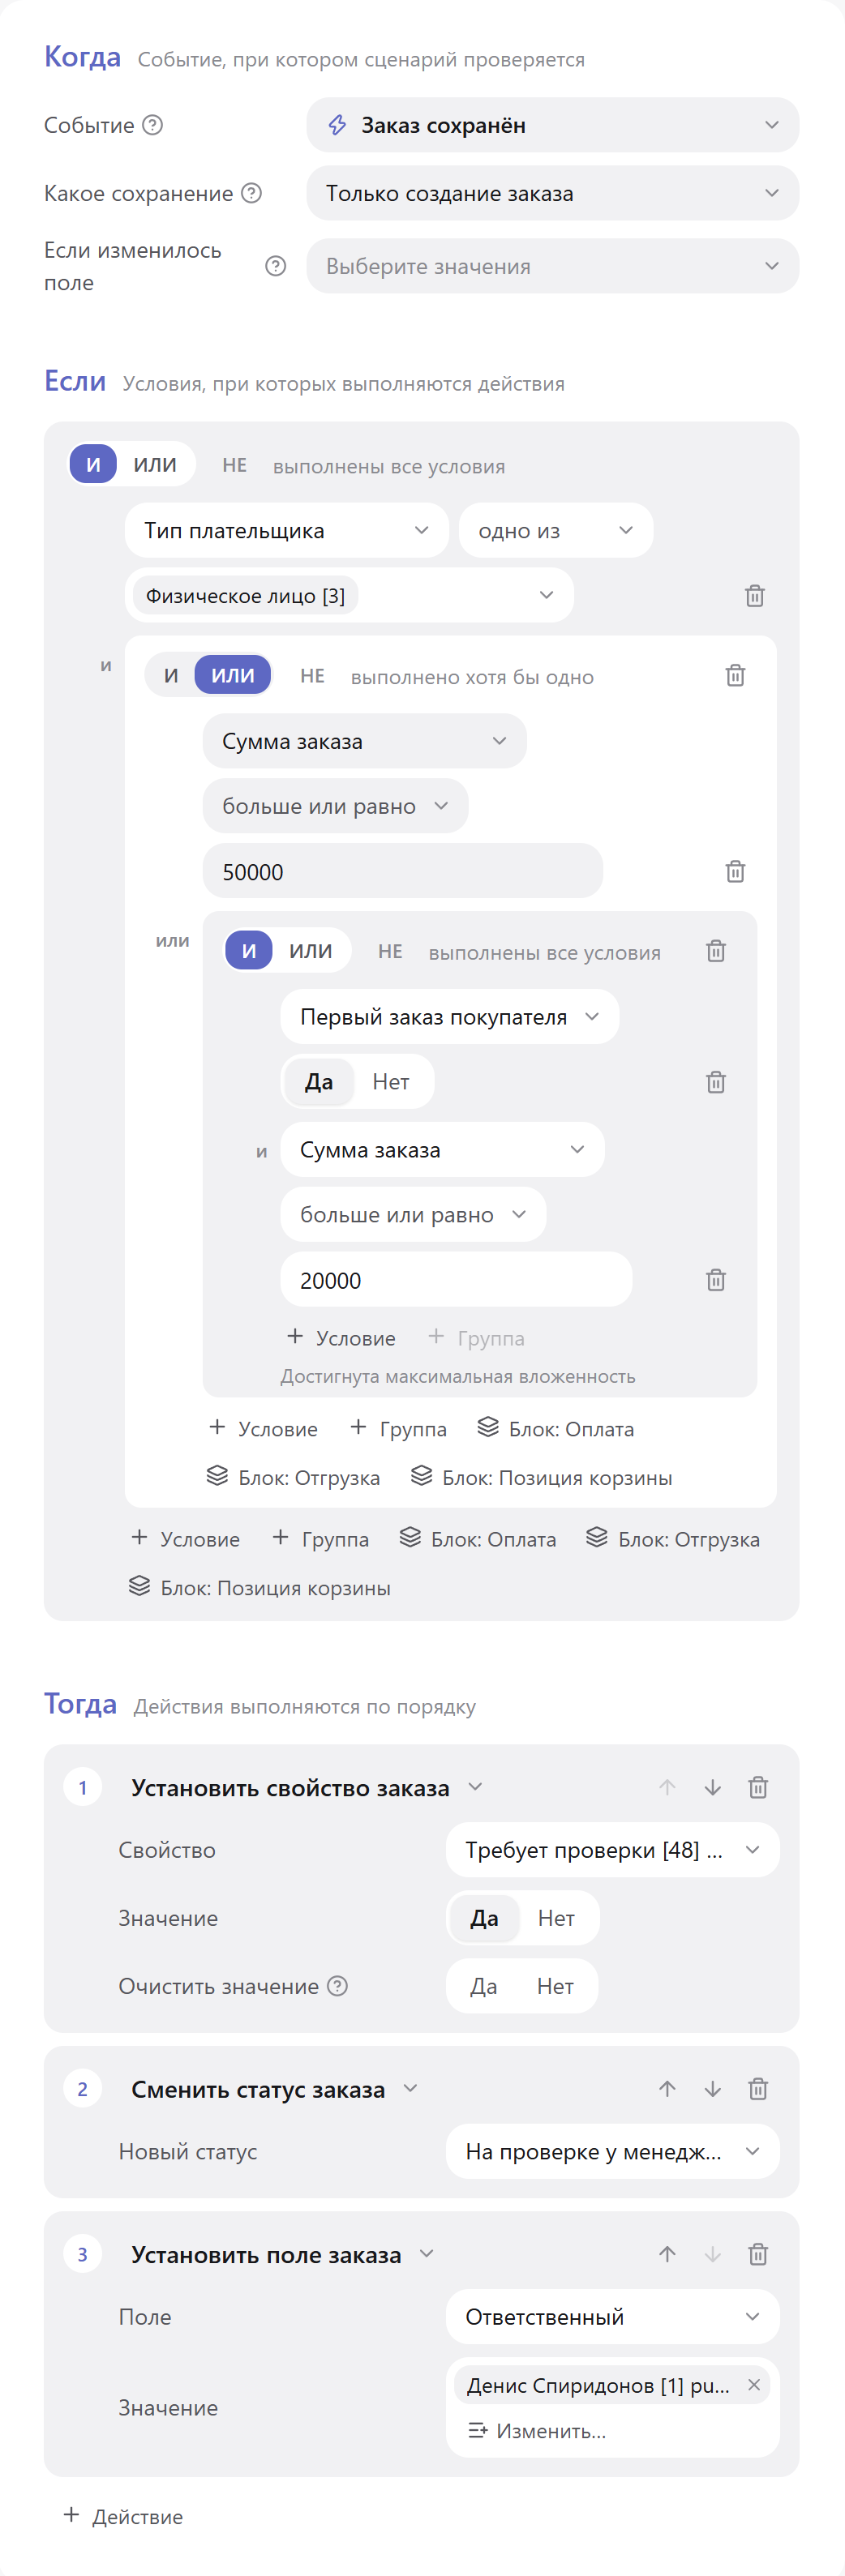
Task: Move action Сменить статус заказа up
Action: pos(667,2089)
